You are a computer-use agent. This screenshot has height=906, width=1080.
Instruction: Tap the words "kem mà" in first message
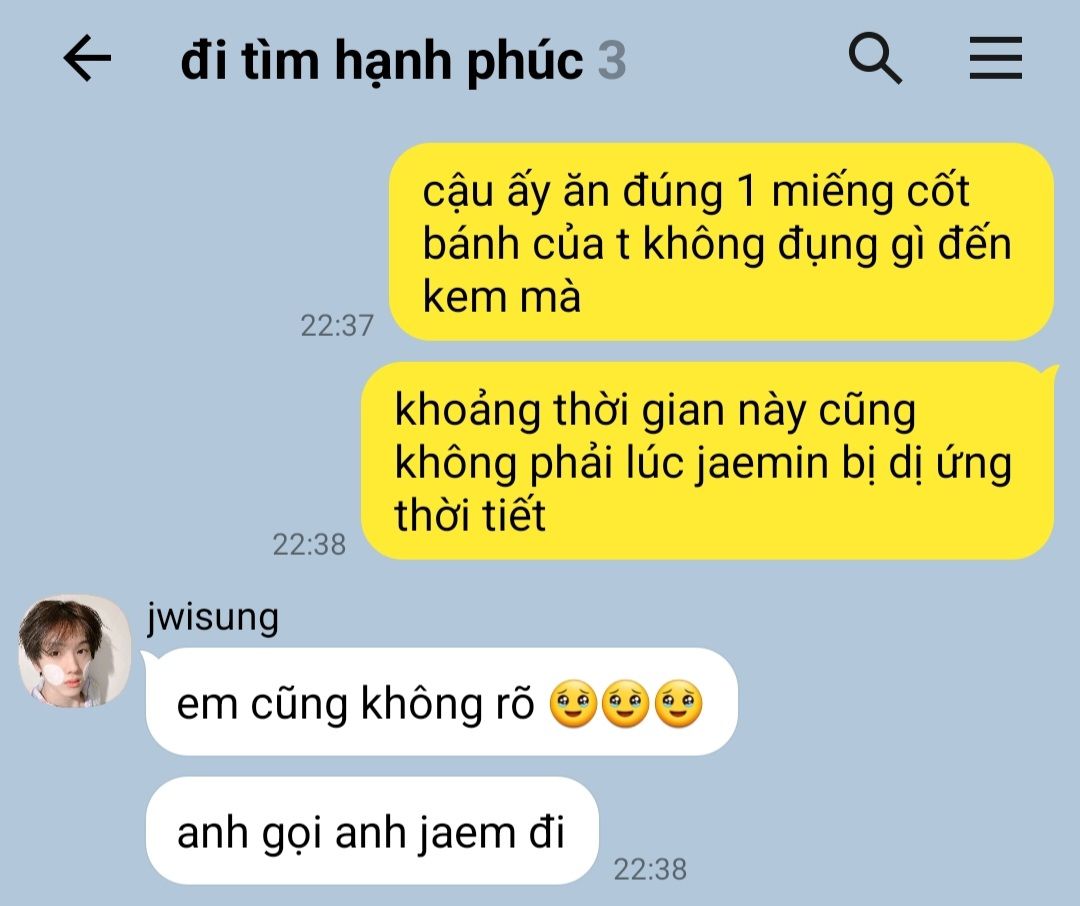[501, 297]
